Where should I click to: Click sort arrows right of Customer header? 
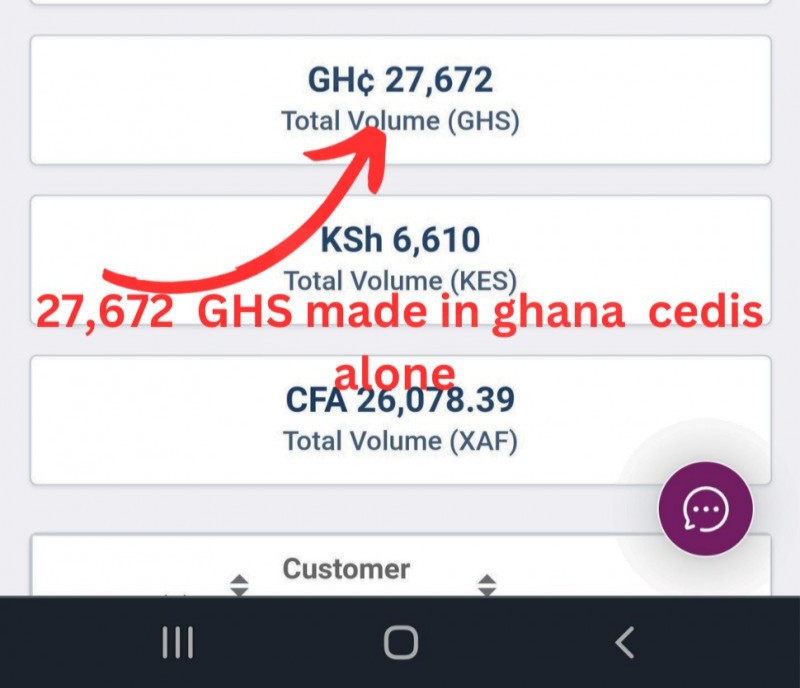tap(487, 585)
